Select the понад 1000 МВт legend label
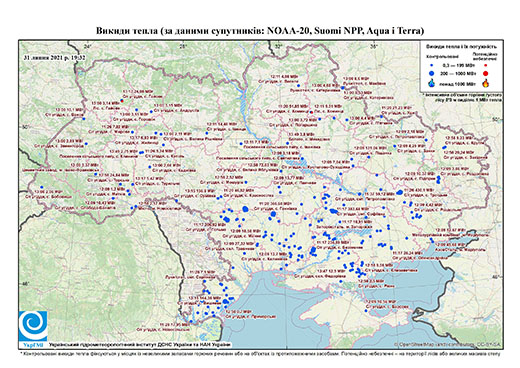The width and height of the screenshot is (520, 368). 457,83
